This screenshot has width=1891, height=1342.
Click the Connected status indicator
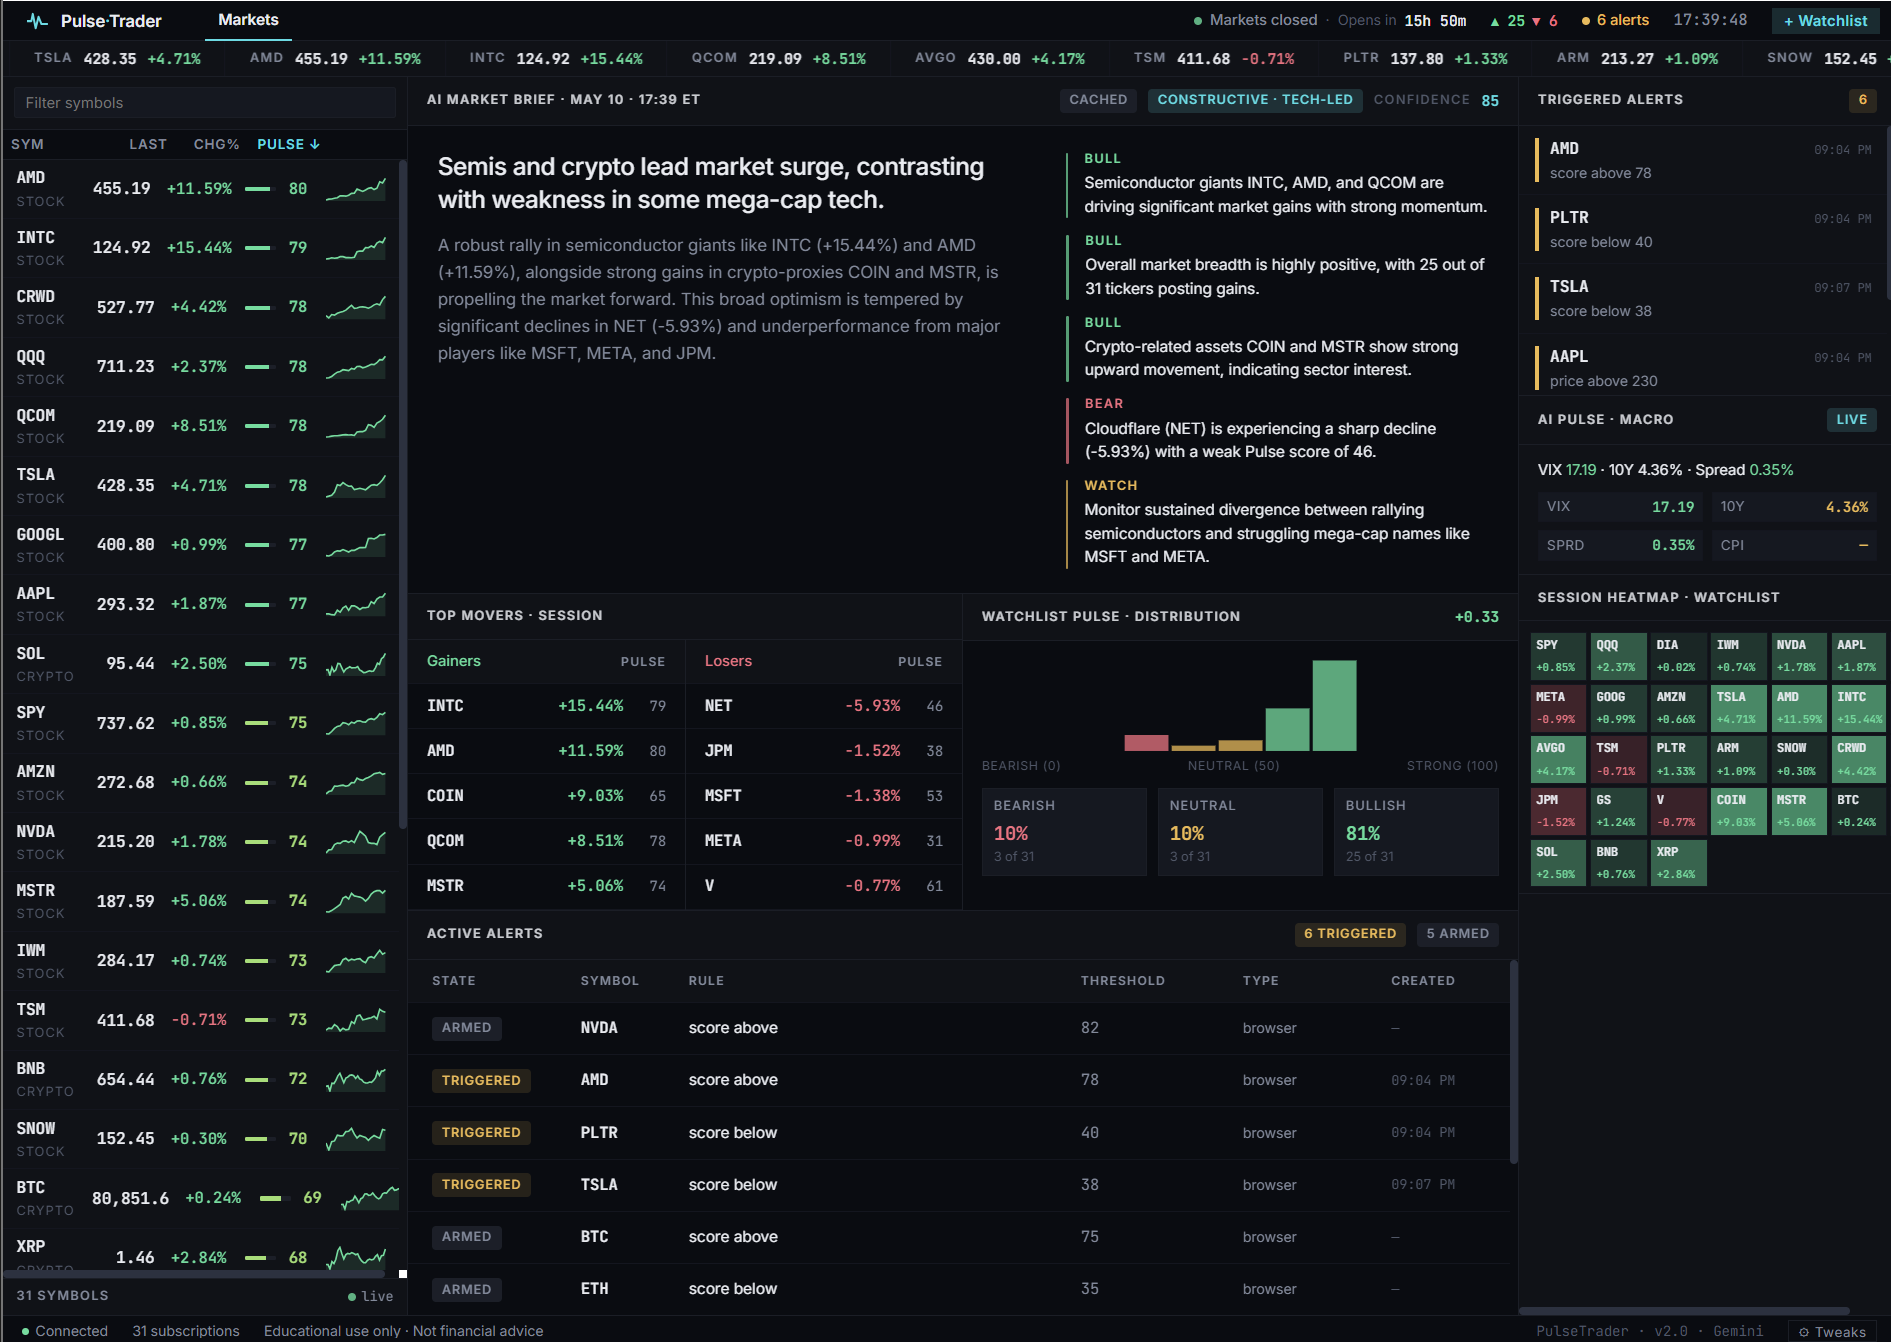coord(64,1331)
